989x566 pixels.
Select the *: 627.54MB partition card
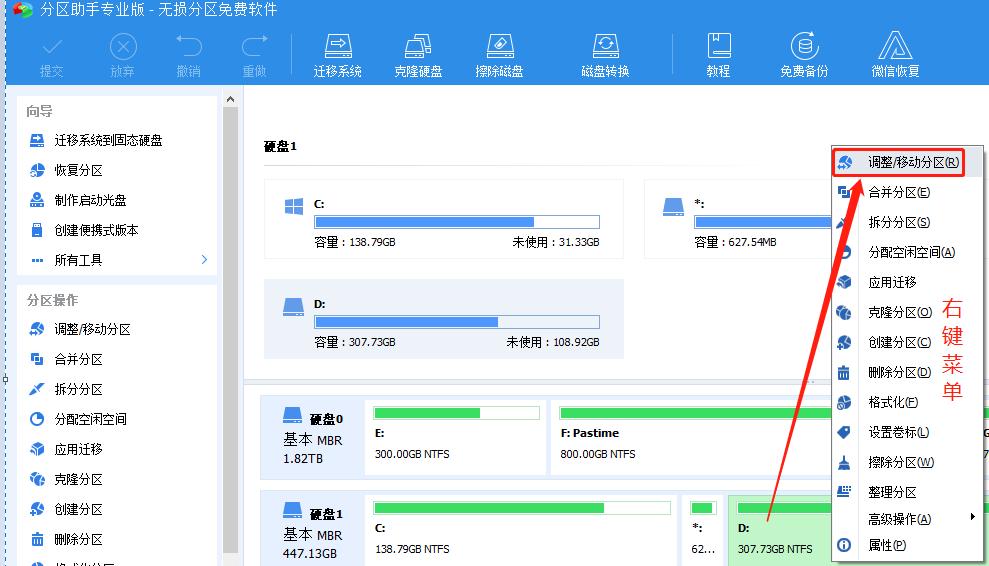(738, 219)
